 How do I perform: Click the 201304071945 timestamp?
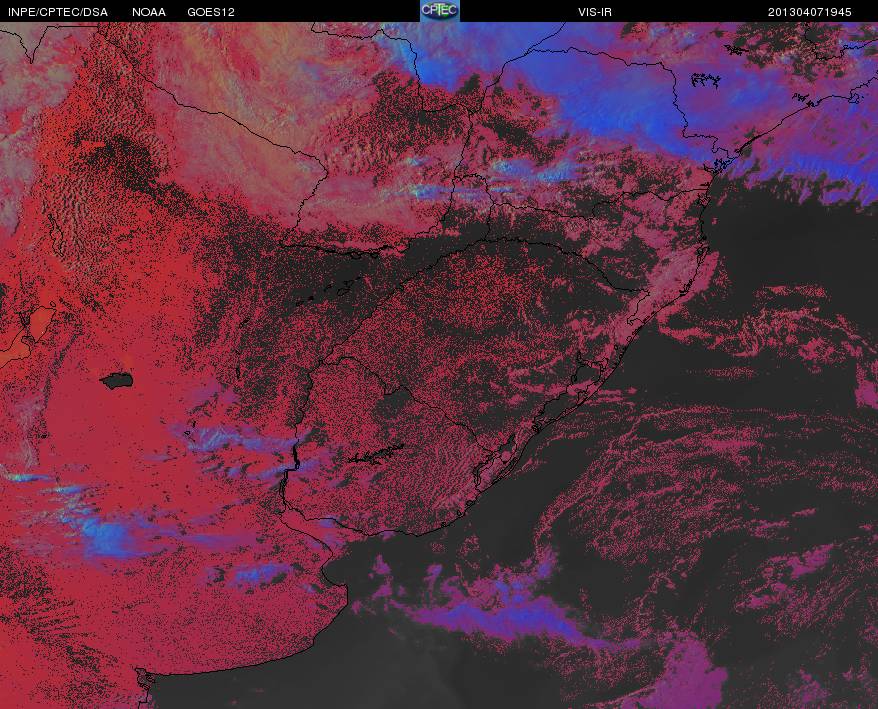pyautogui.click(x=809, y=12)
